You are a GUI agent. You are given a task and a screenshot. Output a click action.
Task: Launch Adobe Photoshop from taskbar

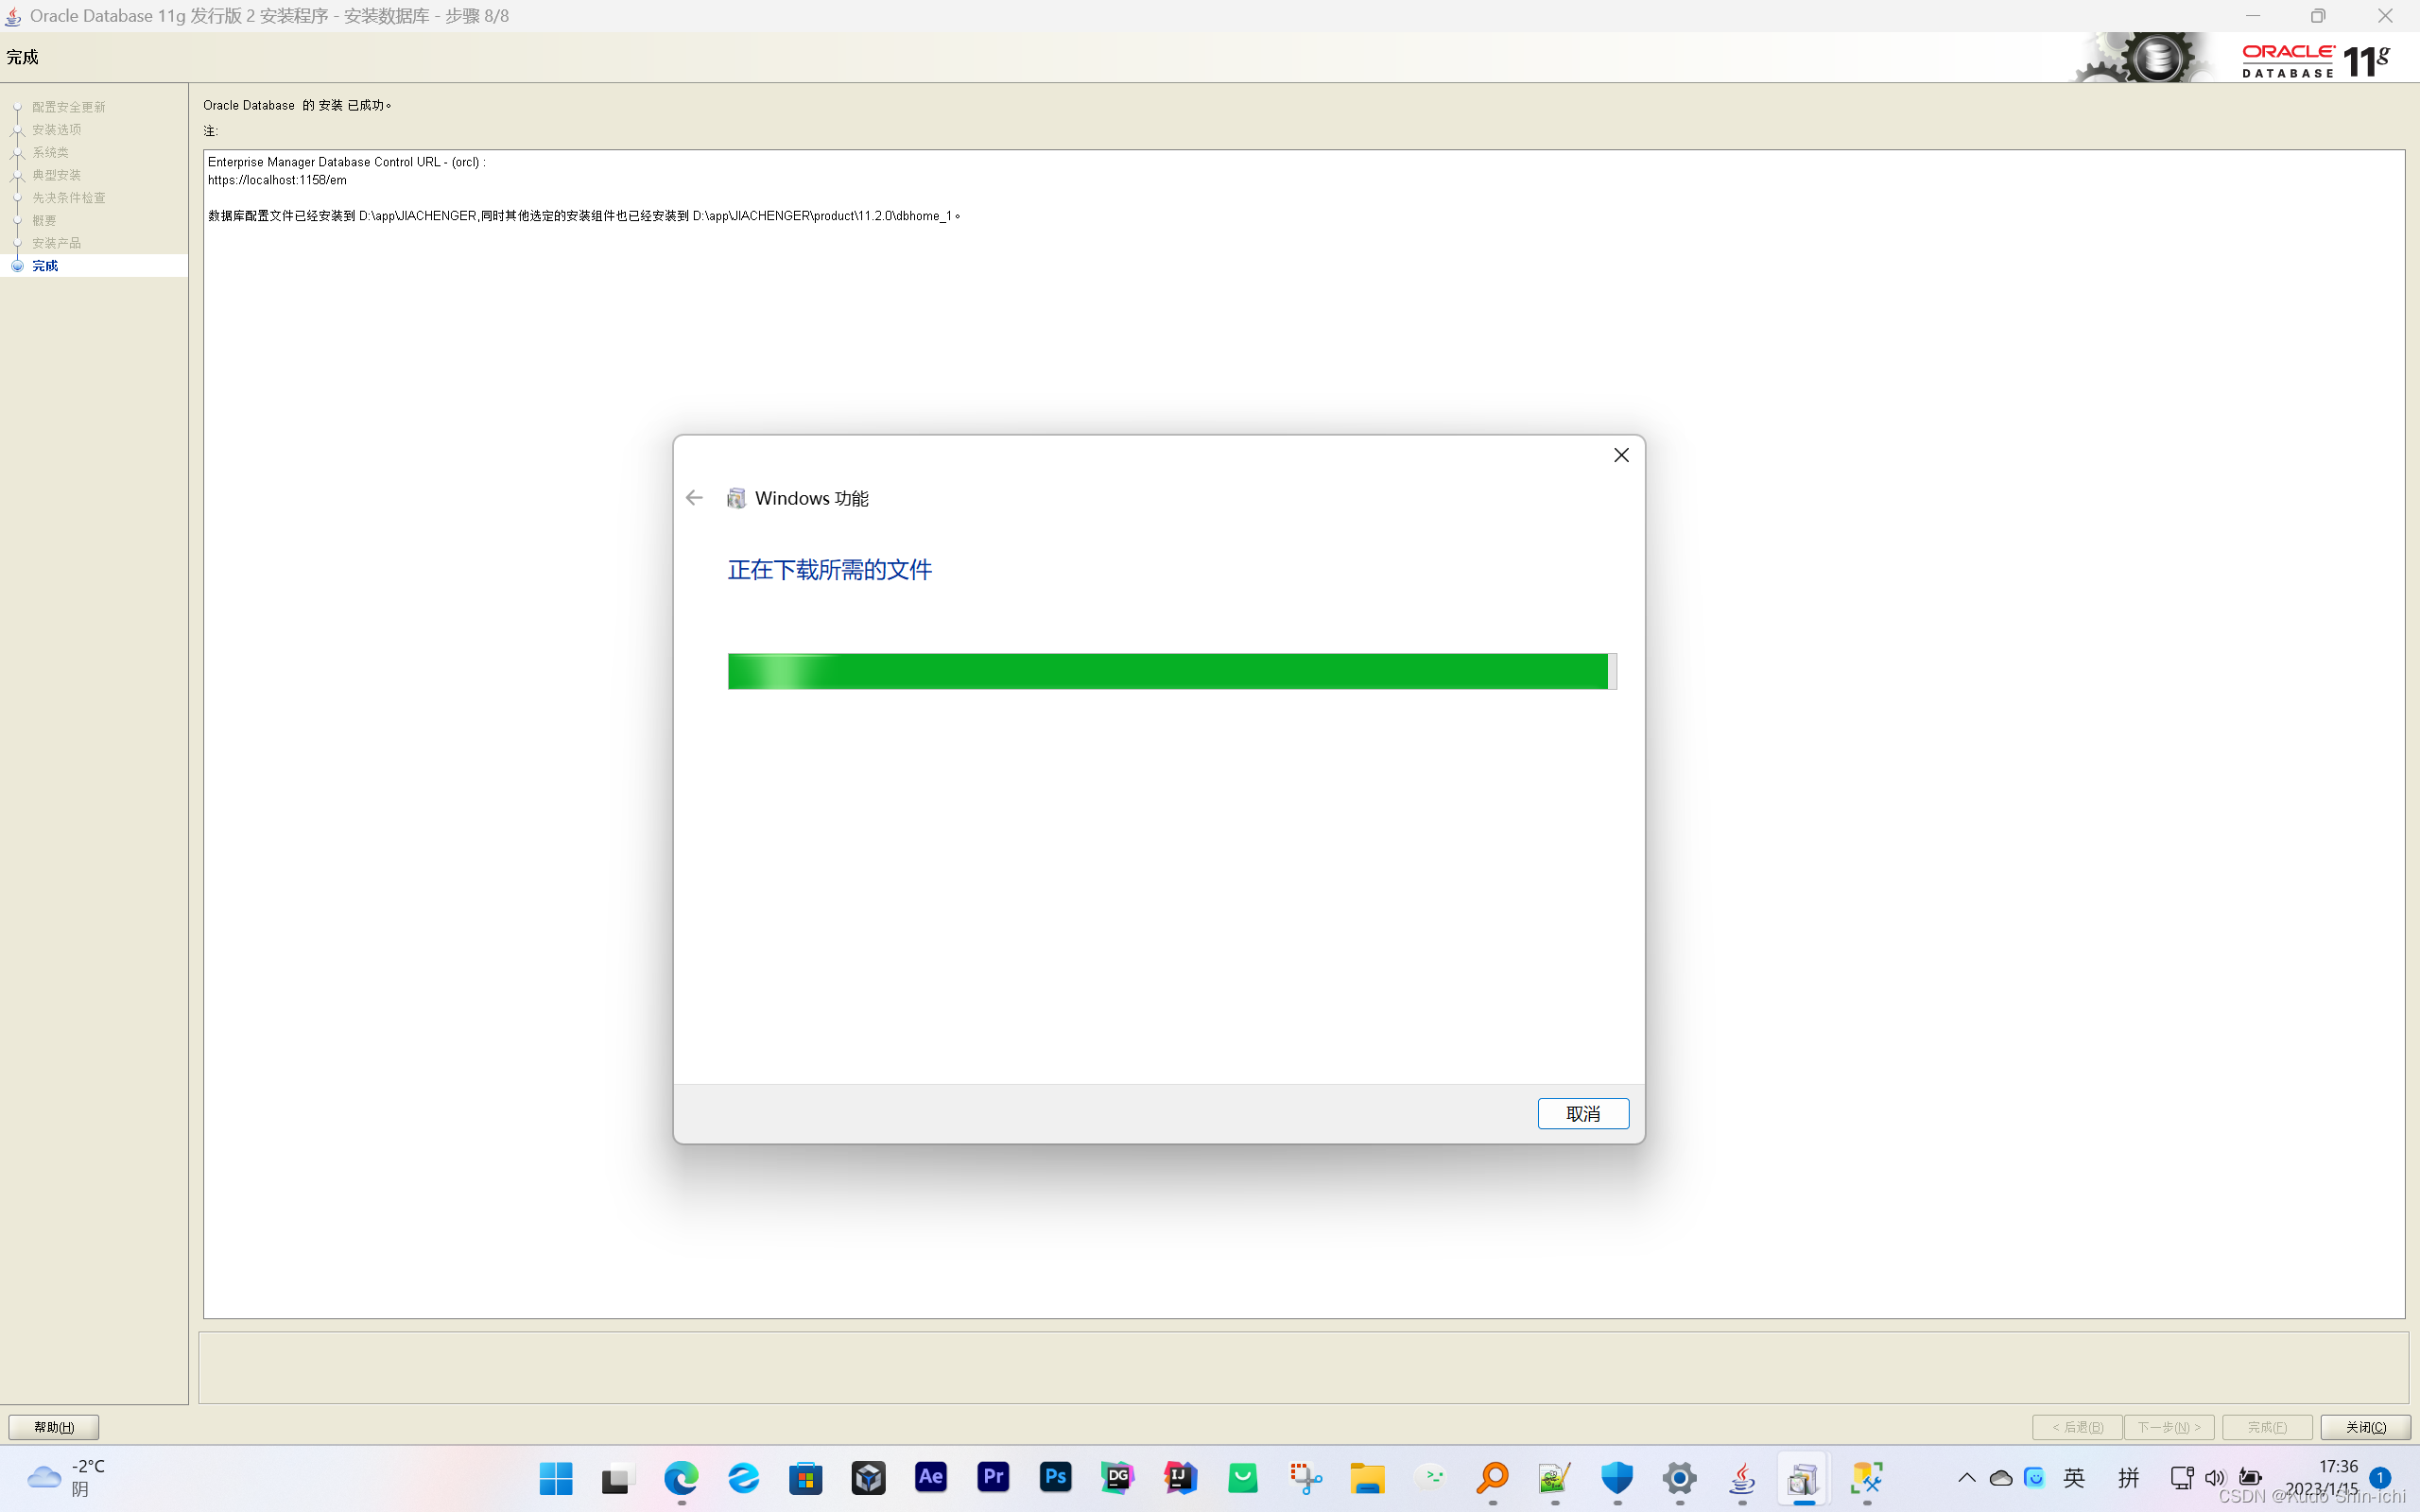pyautogui.click(x=1056, y=1477)
